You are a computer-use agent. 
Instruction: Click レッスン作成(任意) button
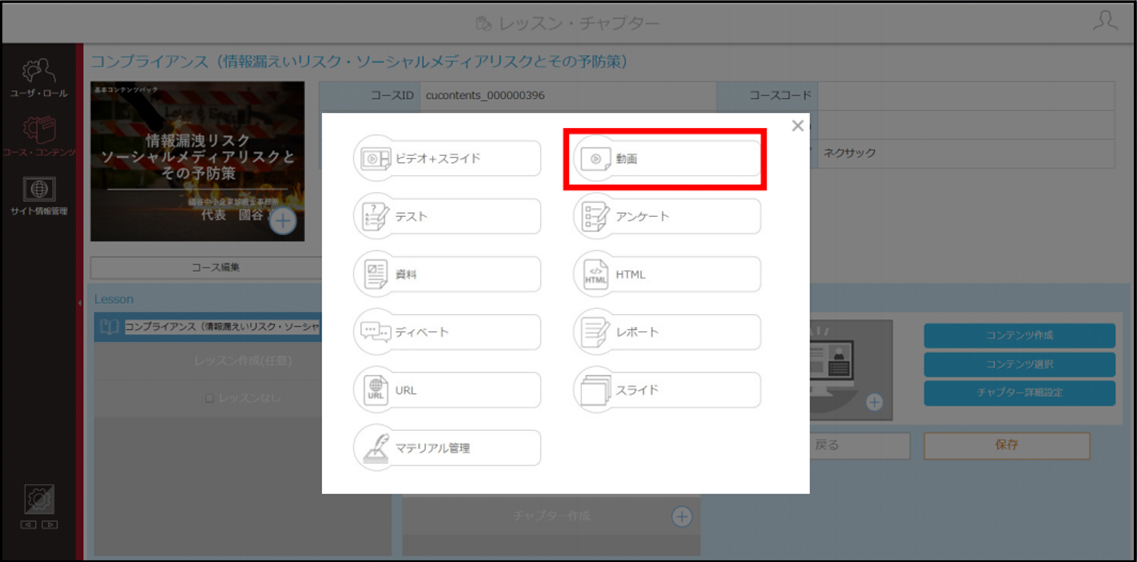(x=243, y=360)
